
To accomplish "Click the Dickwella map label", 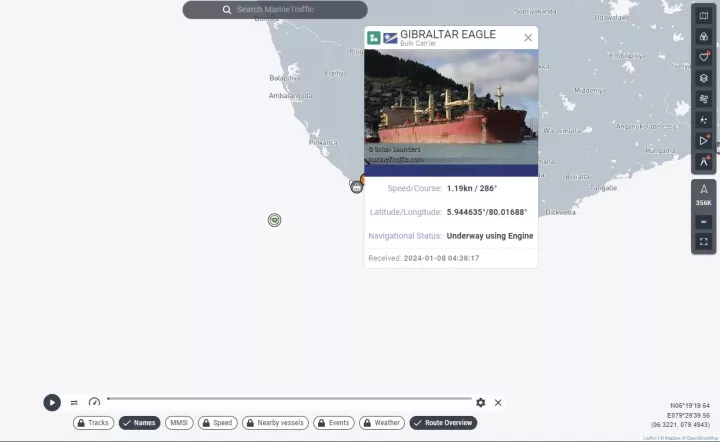I will [560, 212].
